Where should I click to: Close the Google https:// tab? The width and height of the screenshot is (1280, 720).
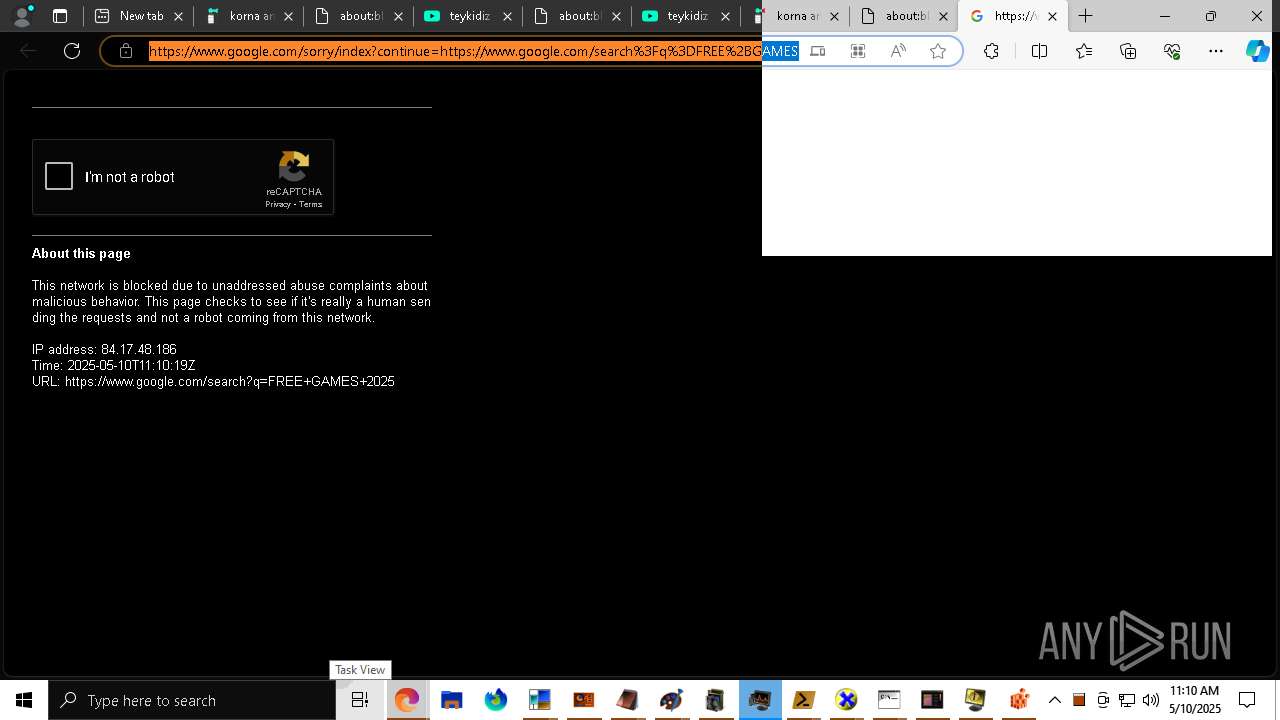pos(1052,16)
